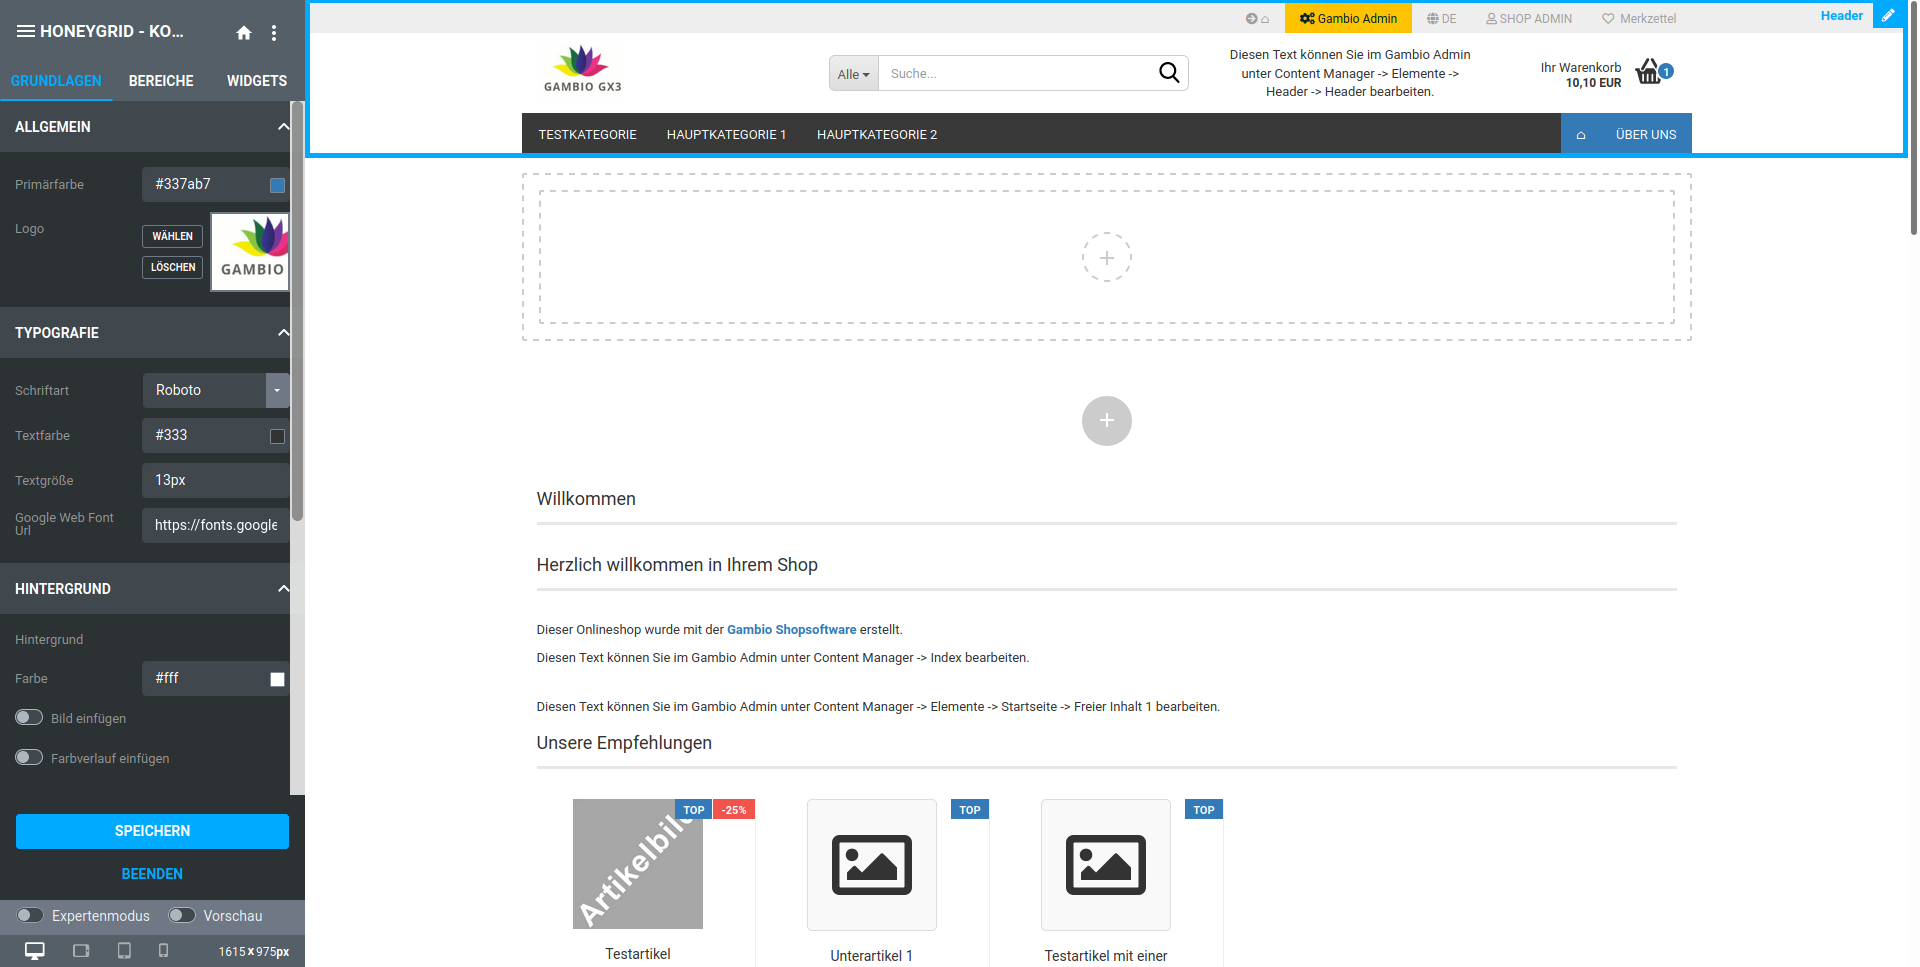The width and height of the screenshot is (1920, 967).
Task: Click the pencil edit icon for Header
Action: (x=1888, y=16)
